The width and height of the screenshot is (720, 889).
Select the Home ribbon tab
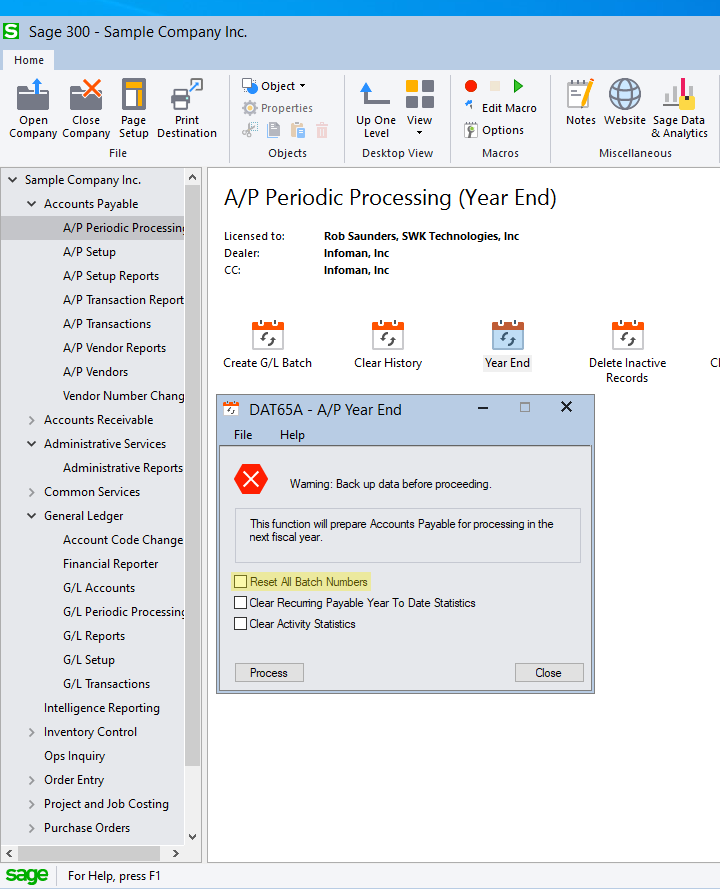pyautogui.click(x=29, y=60)
